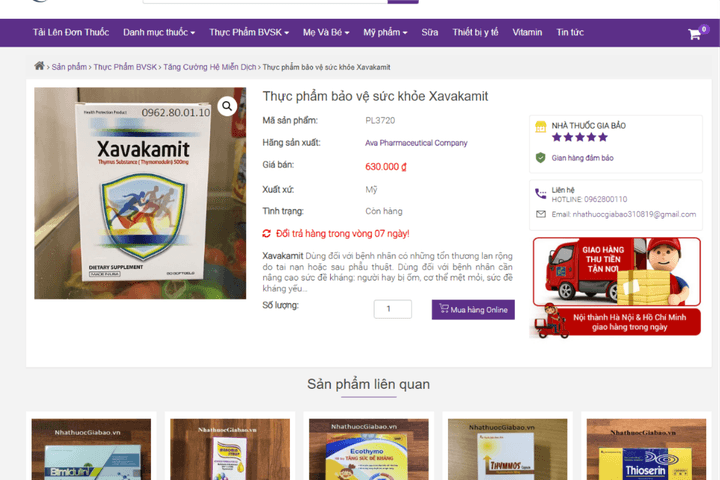
Task: Focus the Số lượng quantity input
Action: pyautogui.click(x=393, y=309)
